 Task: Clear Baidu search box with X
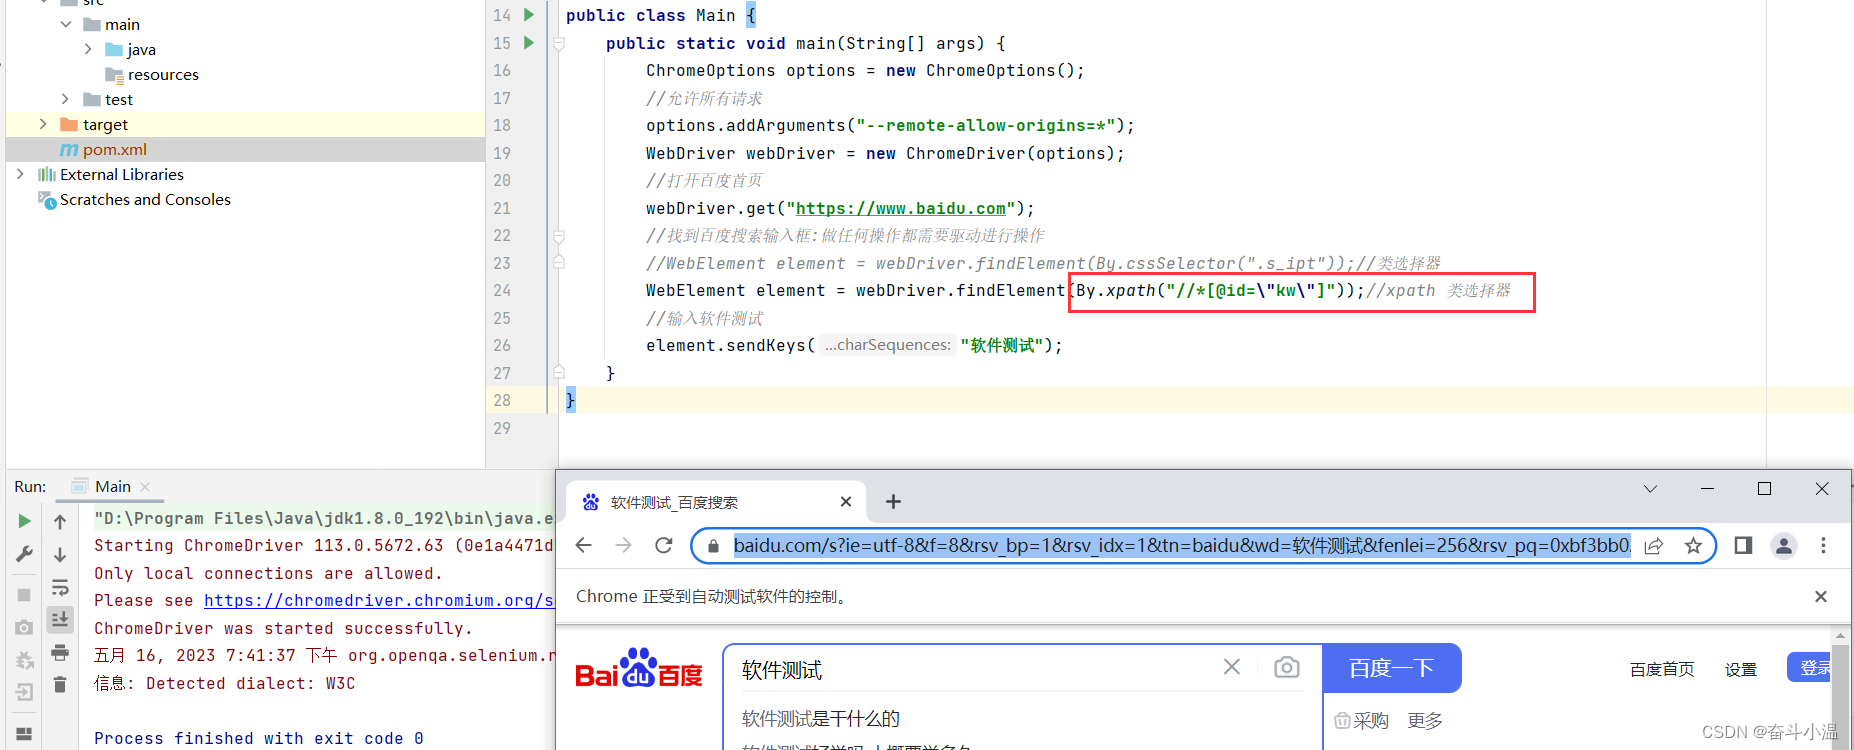[x=1232, y=667]
